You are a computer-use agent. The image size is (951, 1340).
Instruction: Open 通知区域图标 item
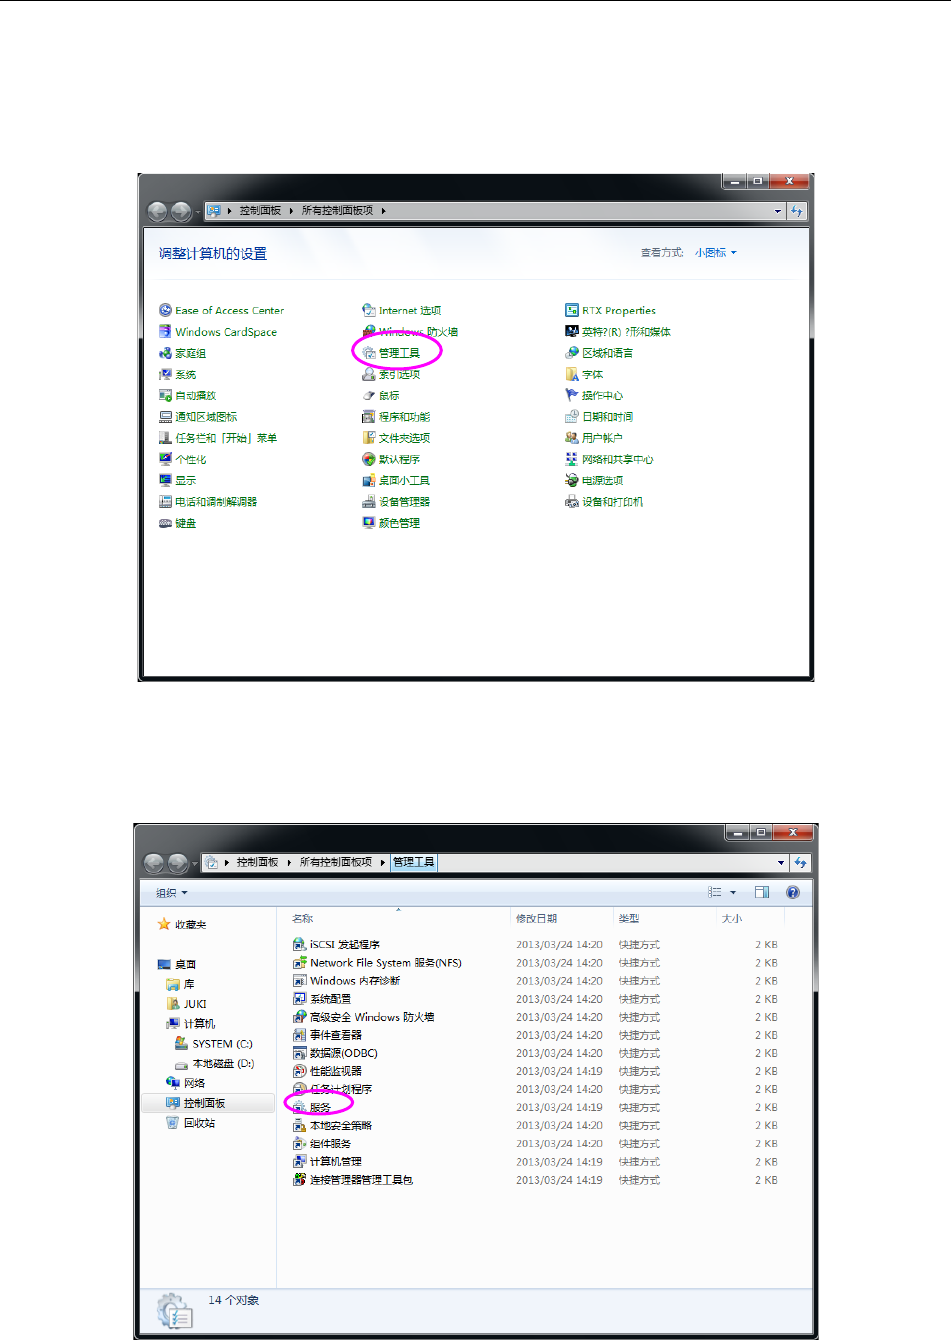(198, 416)
